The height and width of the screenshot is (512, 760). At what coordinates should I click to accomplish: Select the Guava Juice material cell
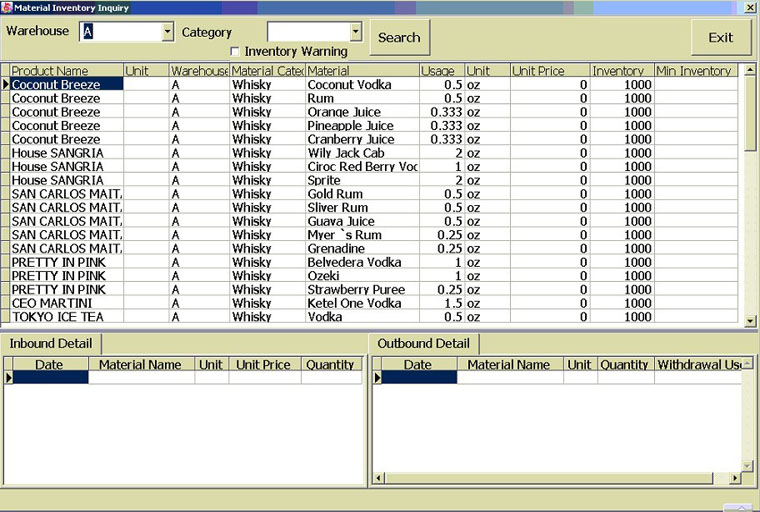[363, 221]
